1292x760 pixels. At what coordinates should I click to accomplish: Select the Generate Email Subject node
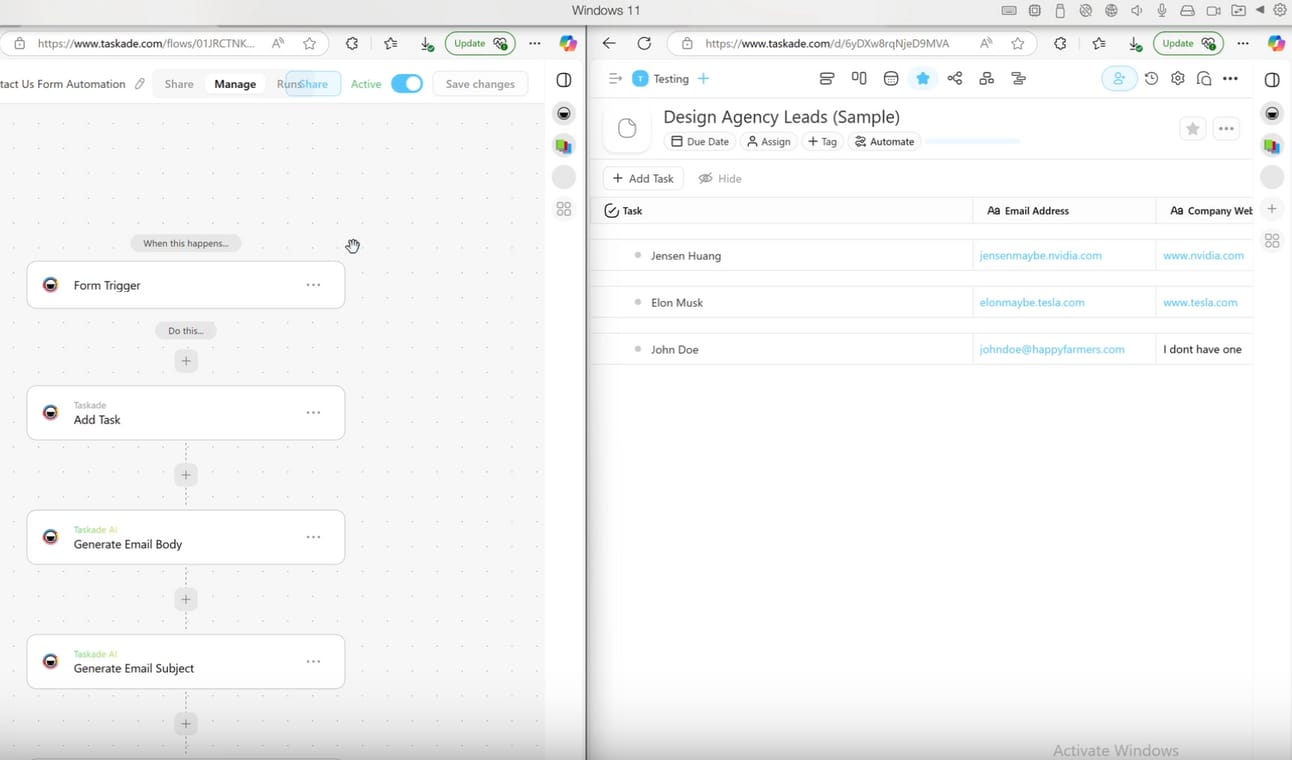186,661
